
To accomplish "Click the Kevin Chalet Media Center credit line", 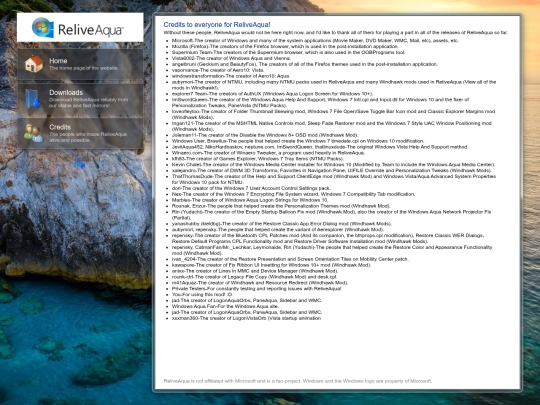I will [333, 165].
